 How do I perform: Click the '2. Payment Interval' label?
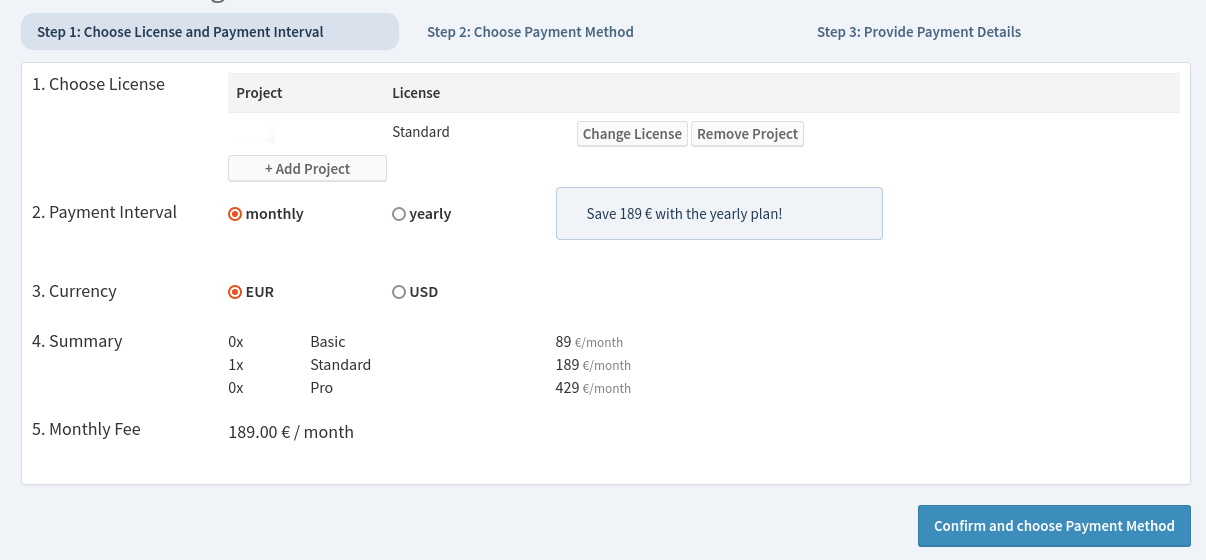(104, 212)
